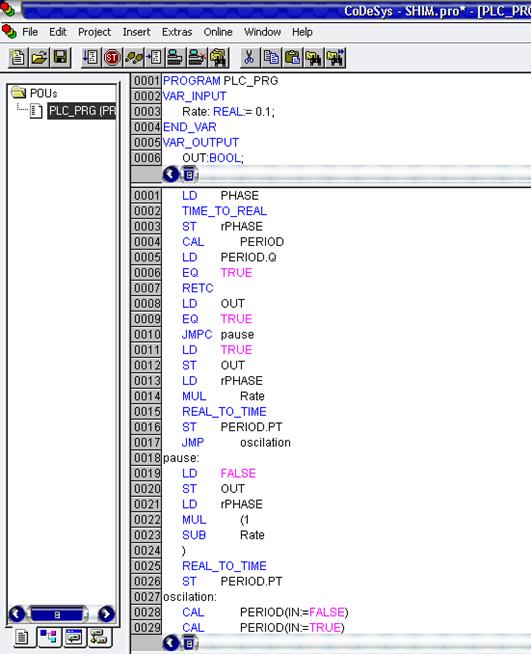
Task: Run single step with footprints icon
Action: tap(133, 58)
